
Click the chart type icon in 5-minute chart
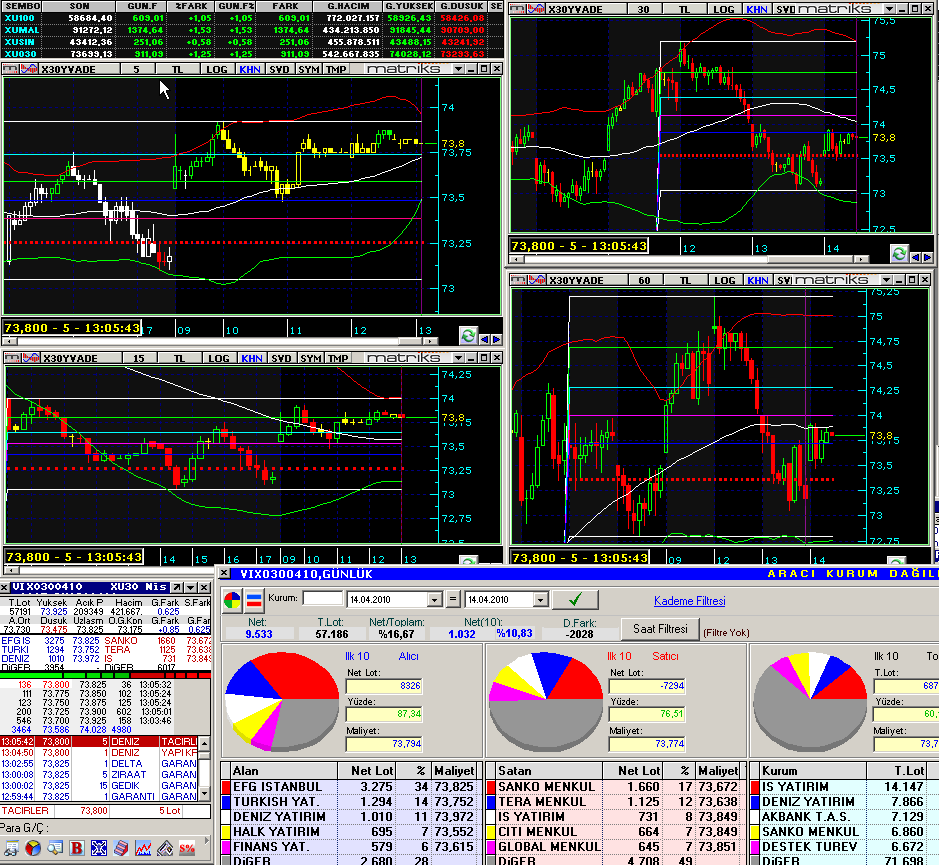coord(11,69)
